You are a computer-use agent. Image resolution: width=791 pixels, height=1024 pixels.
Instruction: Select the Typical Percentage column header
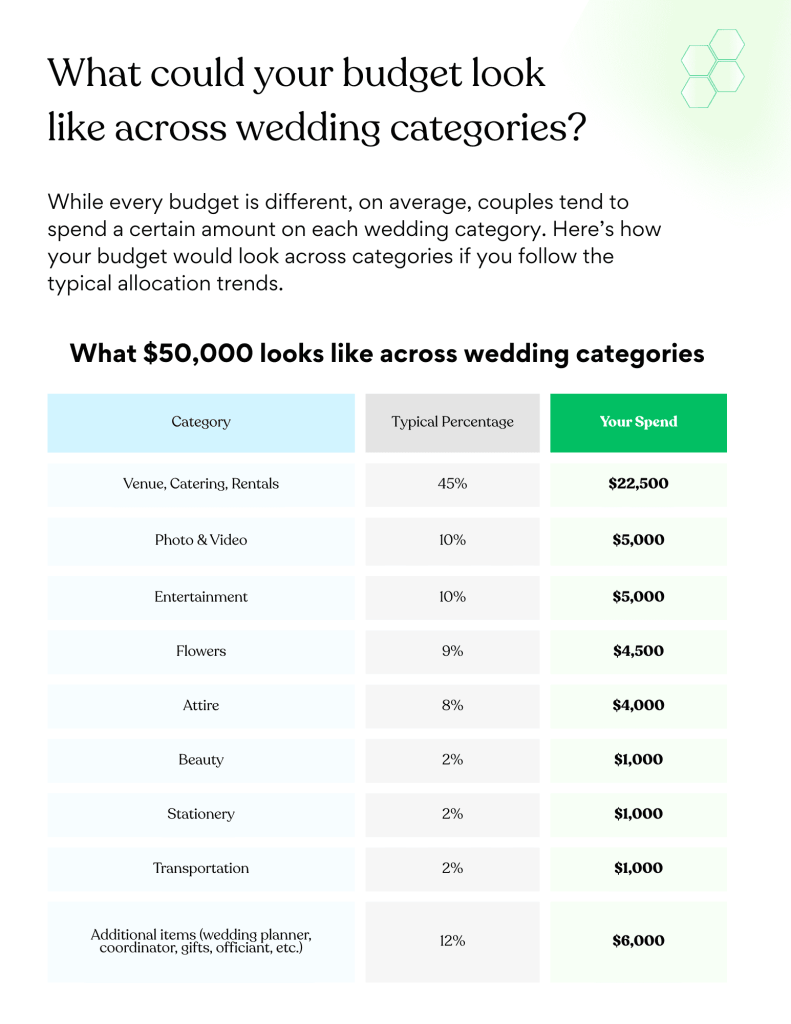(452, 422)
